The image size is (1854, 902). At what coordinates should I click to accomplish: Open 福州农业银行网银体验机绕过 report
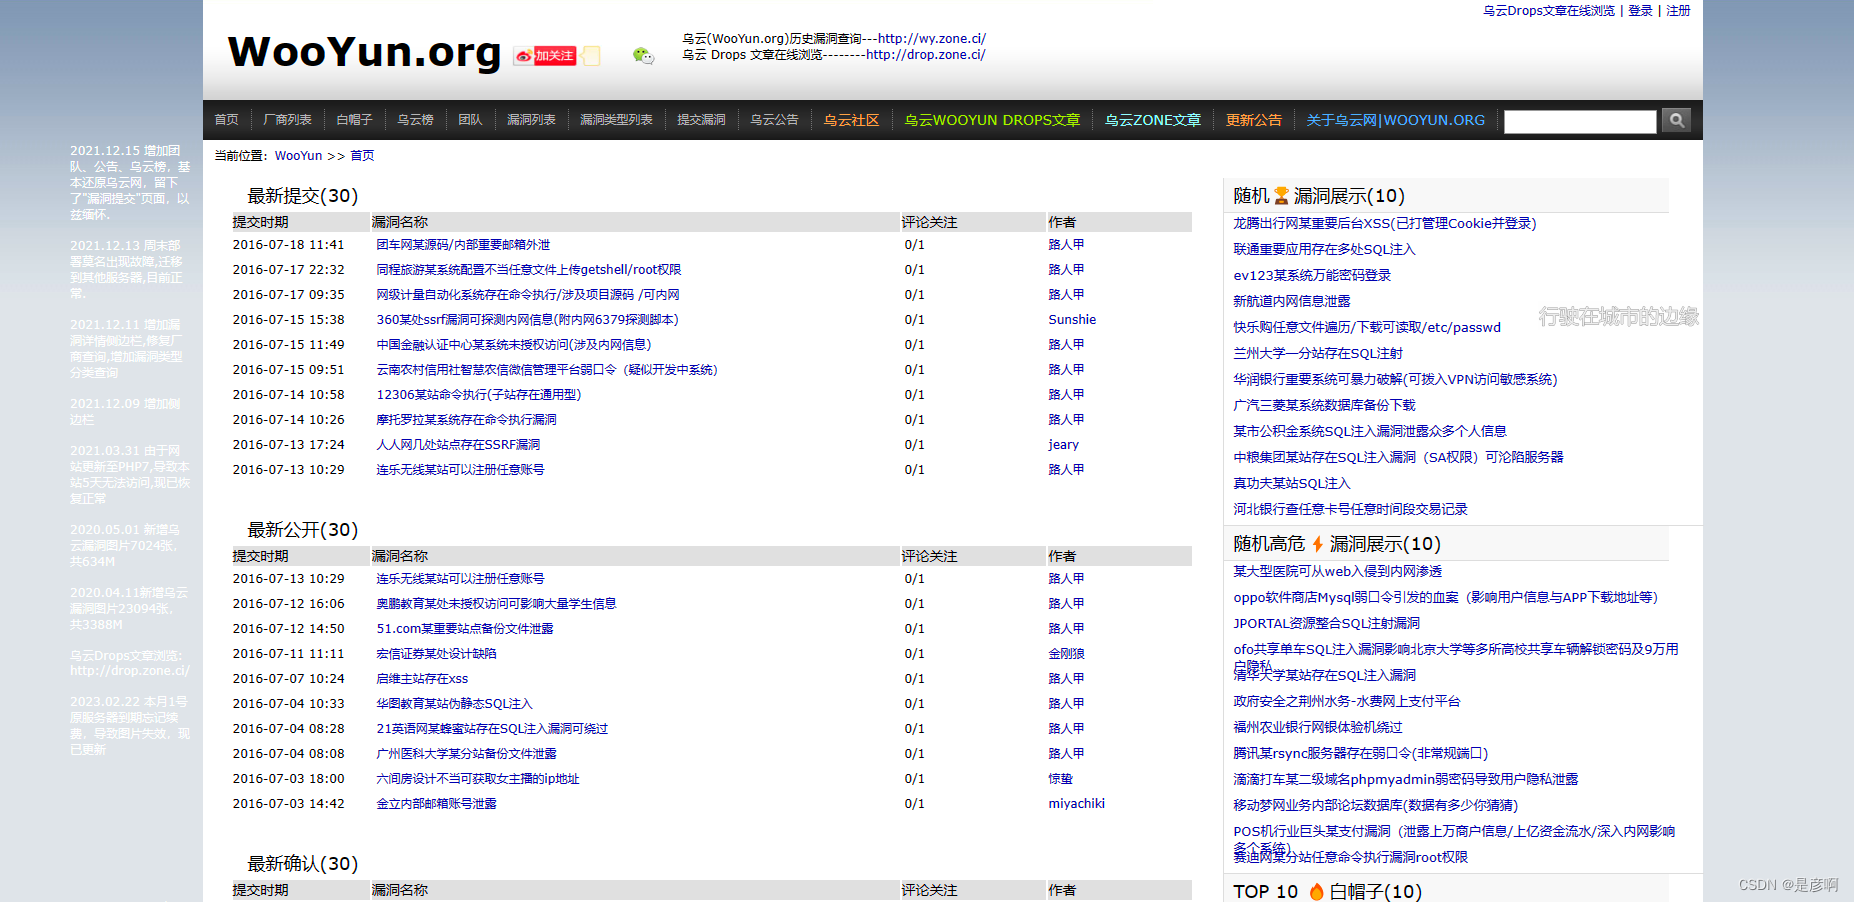1318,728
